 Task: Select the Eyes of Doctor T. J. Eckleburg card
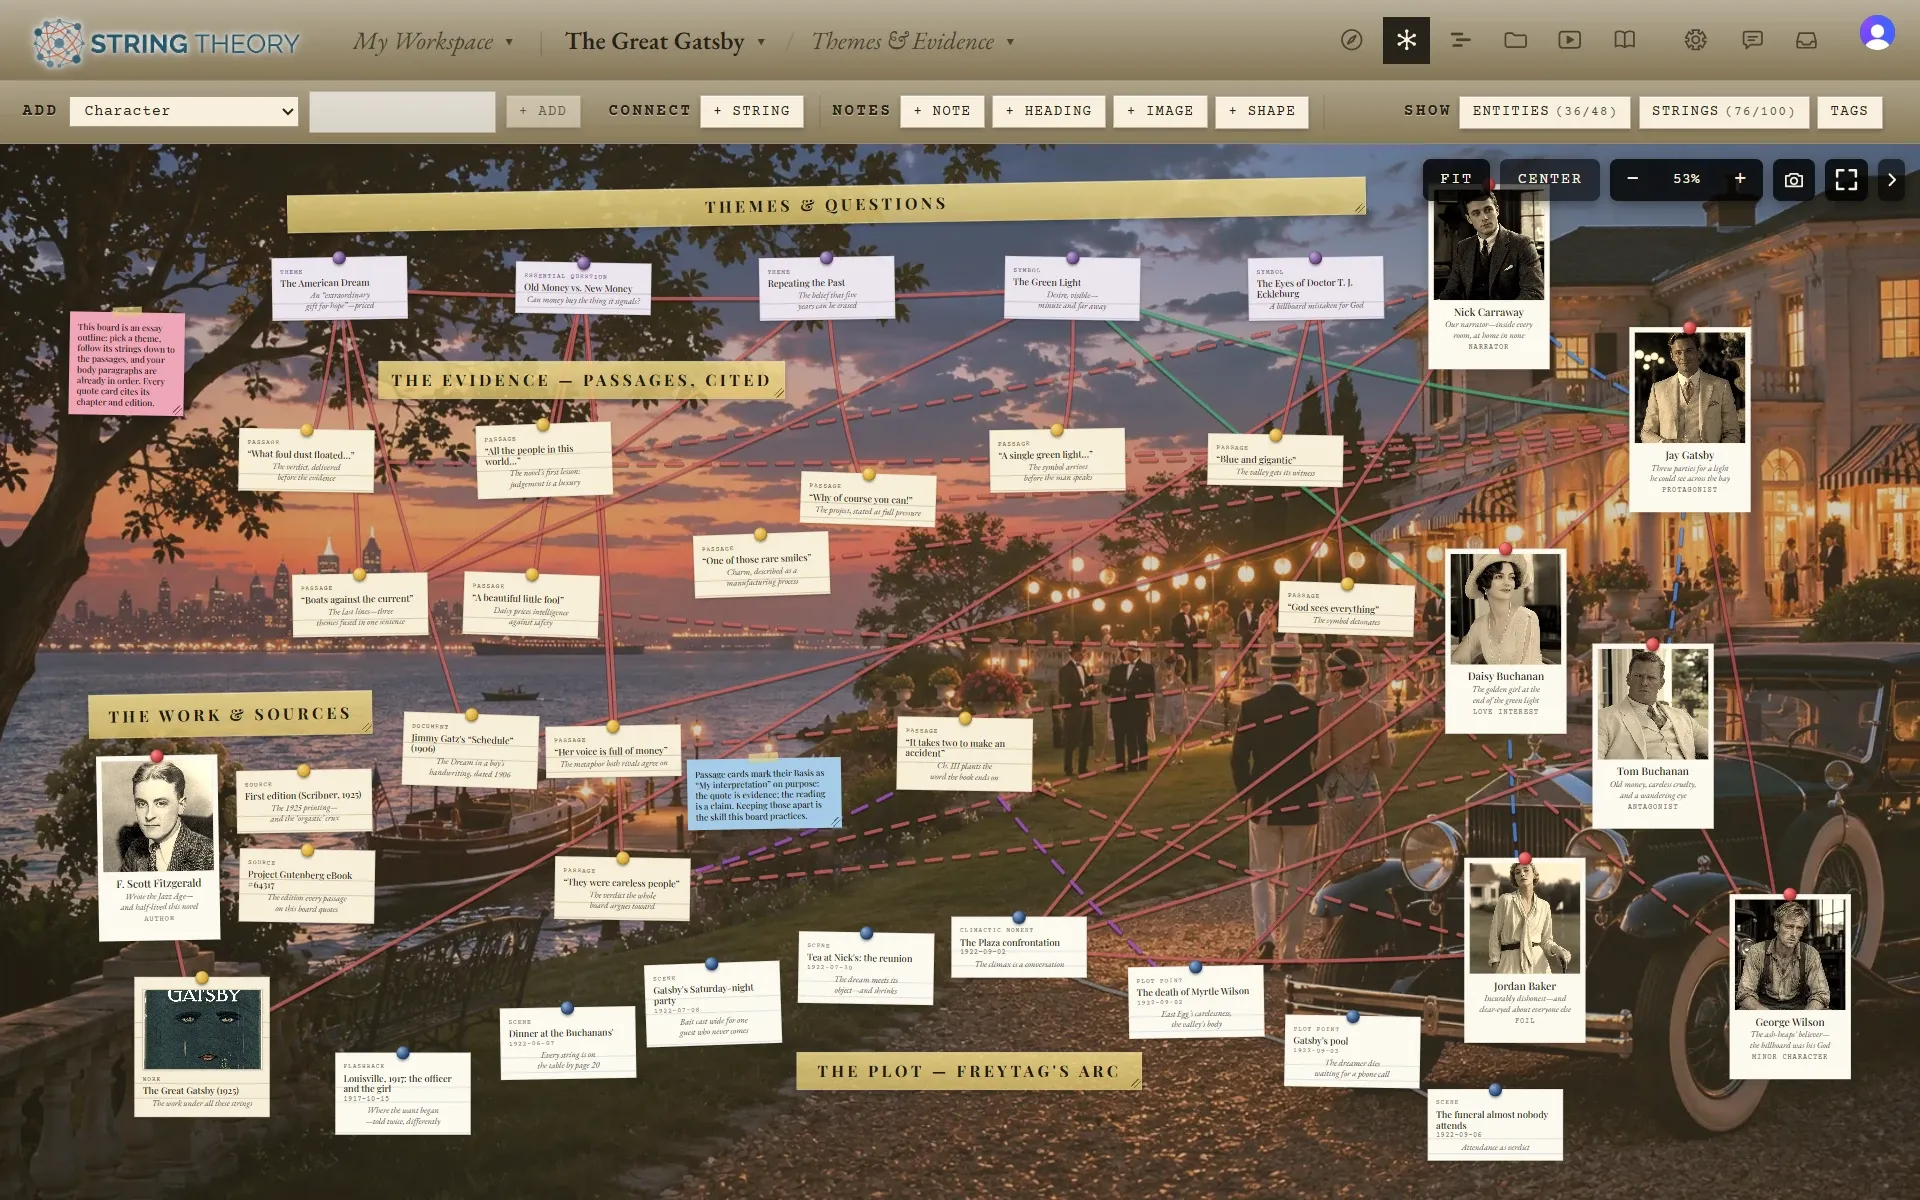pyautogui.click(x=1315, y=288)
